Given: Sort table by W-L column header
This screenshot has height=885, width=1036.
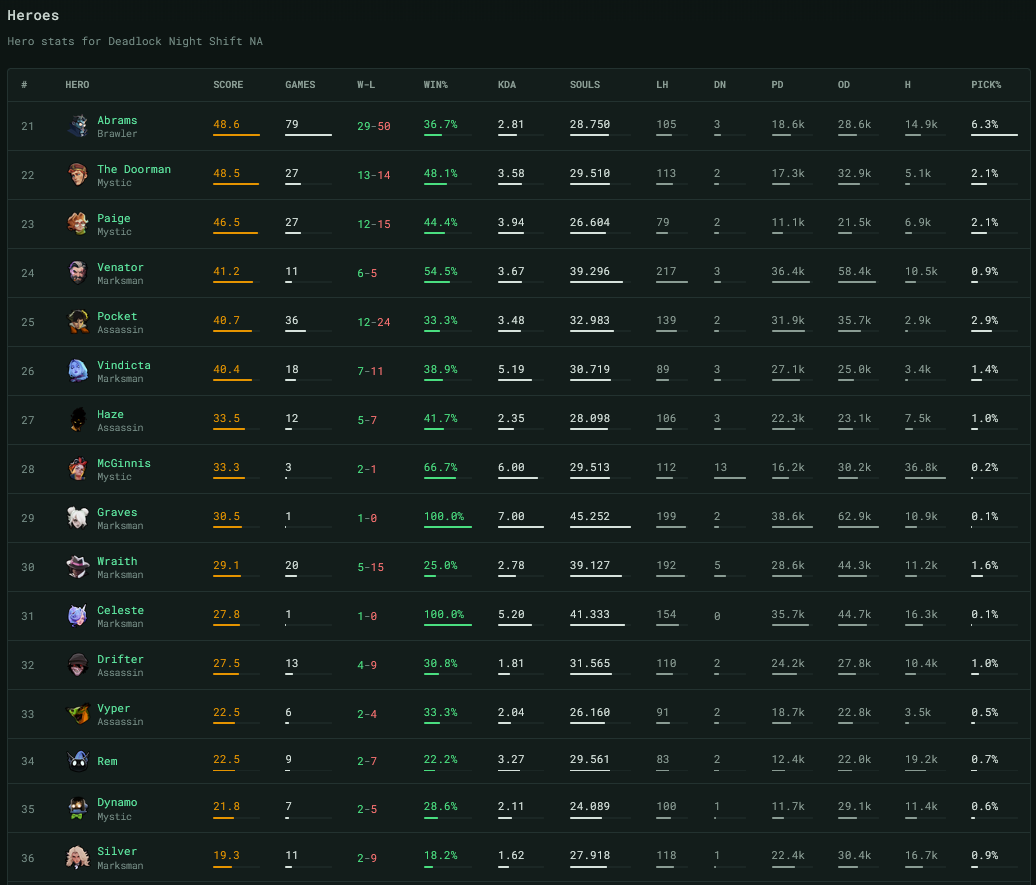Looking at the screenshot, I should coord(365,85).
